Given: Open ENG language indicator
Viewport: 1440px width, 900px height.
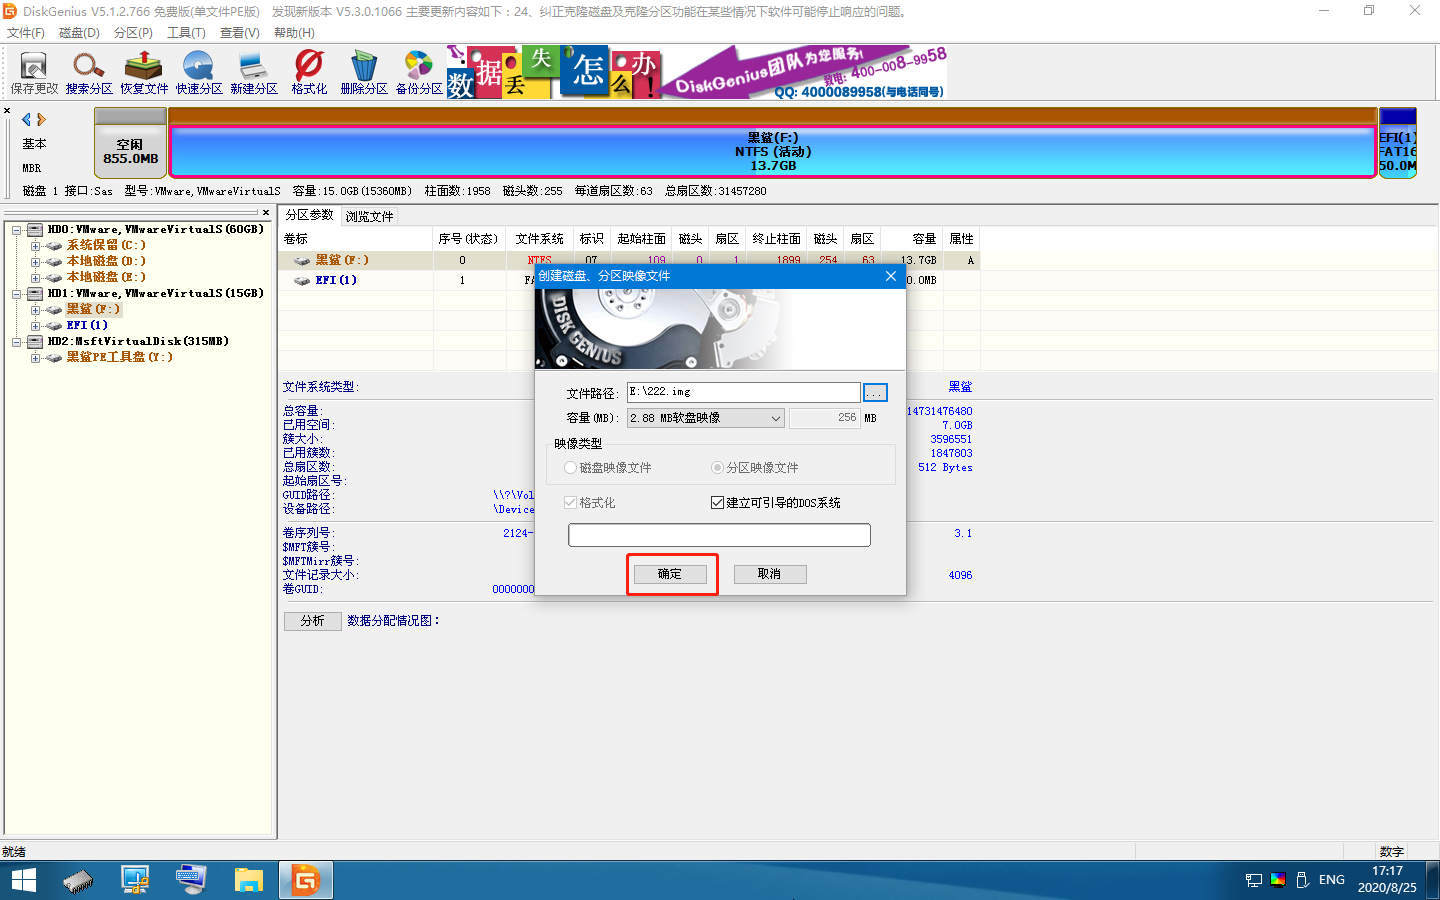Looking at the screenshot, I should [x=1331, y=880].
